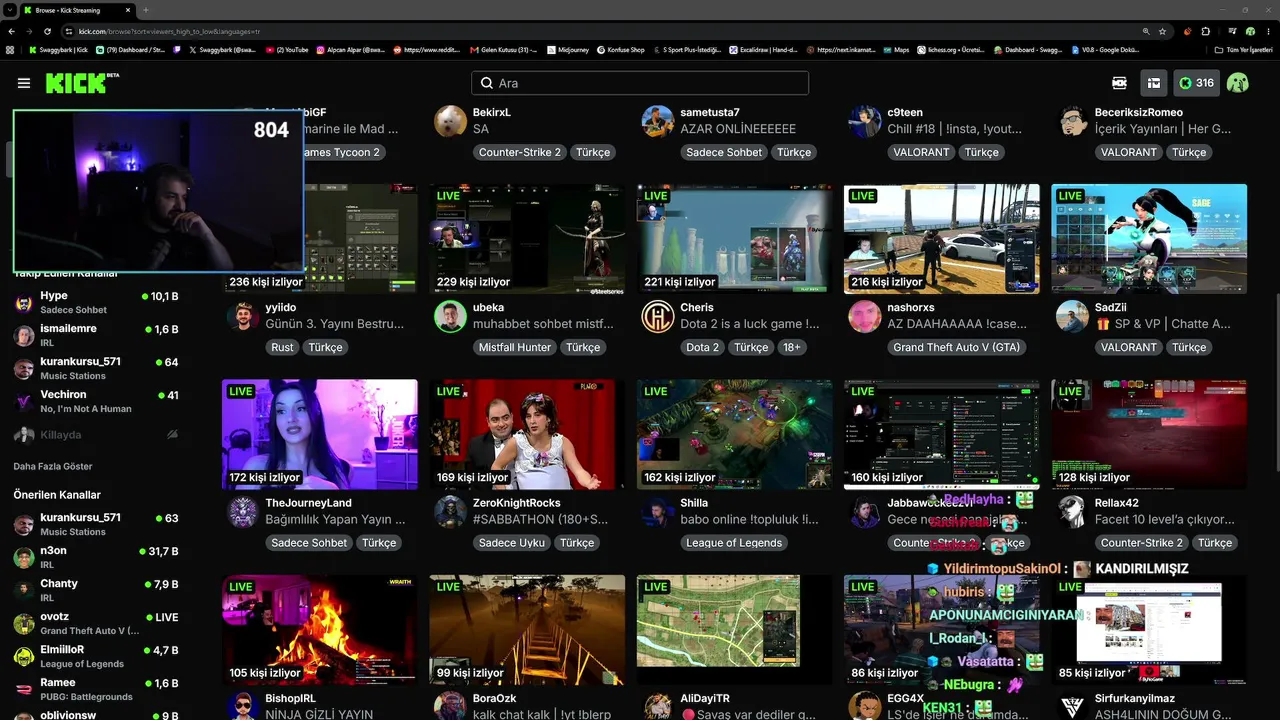1280x720 pixels.
Task: Open Vechiron channel avatar in sidebar
Action: coord(24,401)
